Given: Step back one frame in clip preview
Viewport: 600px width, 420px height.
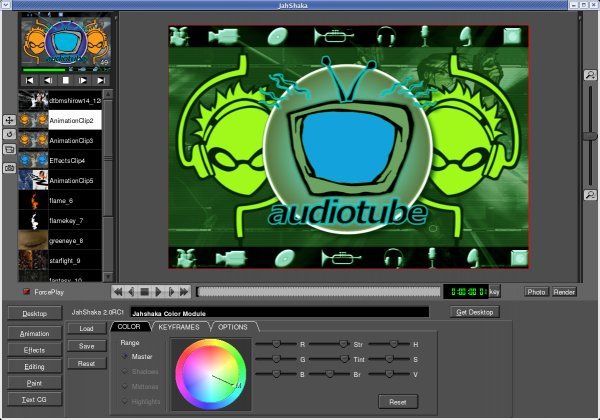Looking at the screenshot, I should click(47, 80).
